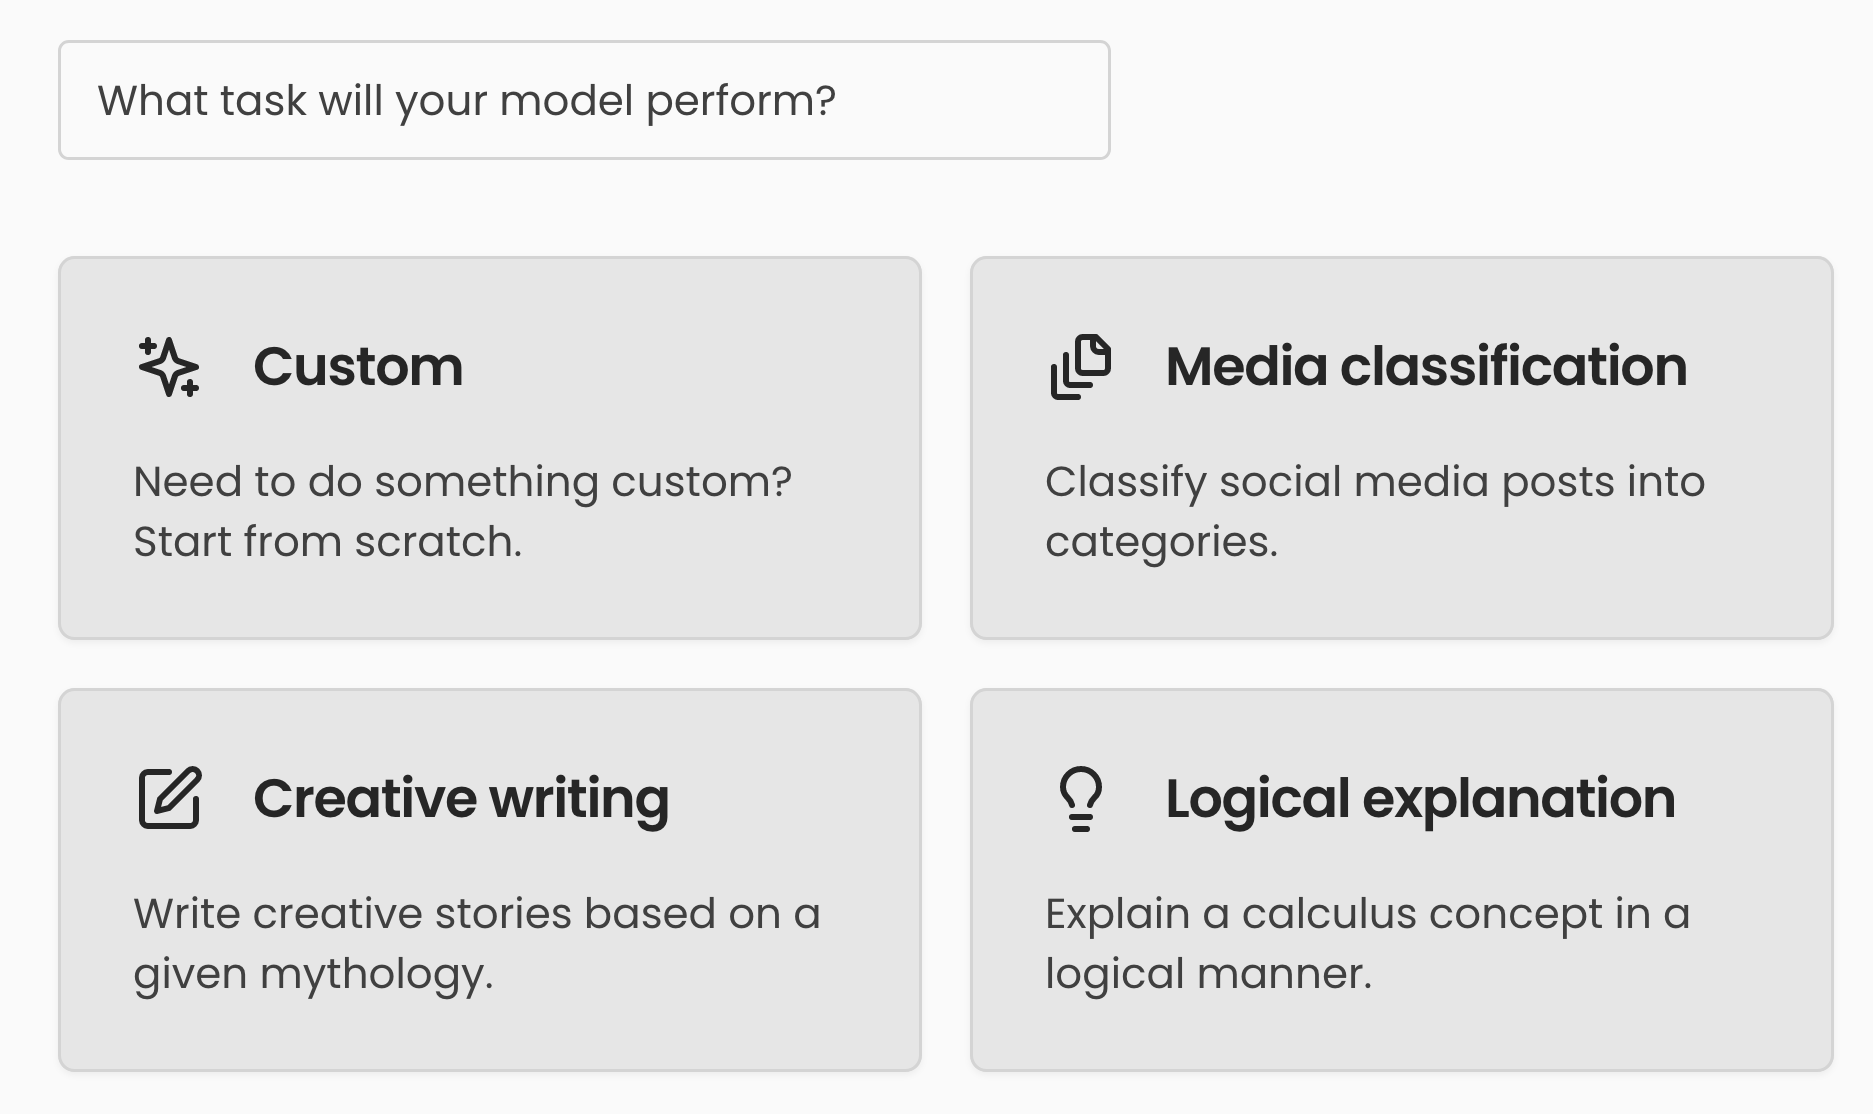The width and height of the screenshot is (1873, 1114).
Task: Pick the "Creative writing" heading
Action: (x=461, y=799)
